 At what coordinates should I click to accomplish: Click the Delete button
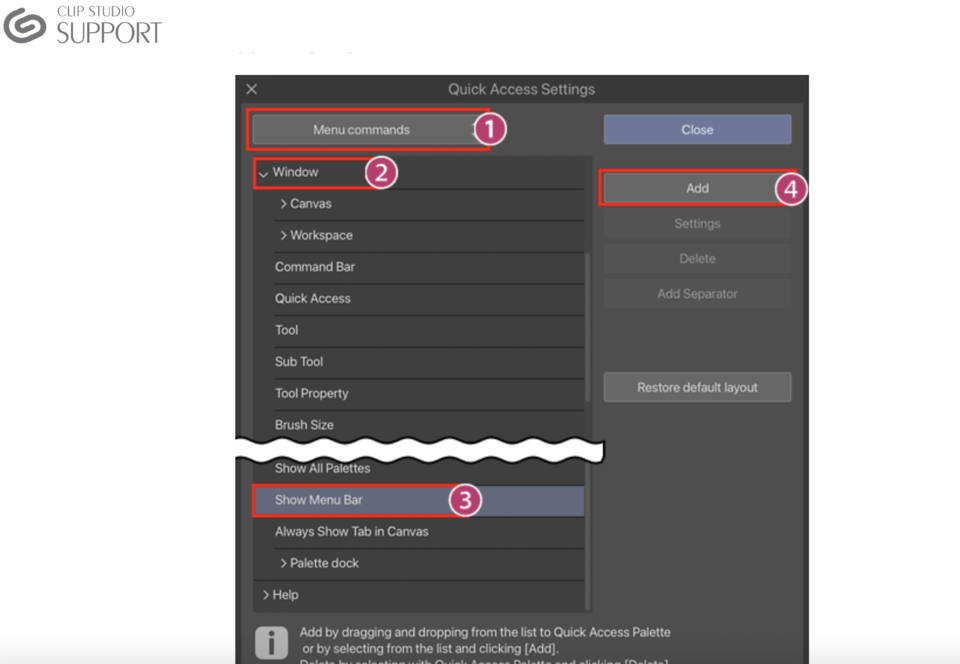pyautogui.click(x=697, y=259)
